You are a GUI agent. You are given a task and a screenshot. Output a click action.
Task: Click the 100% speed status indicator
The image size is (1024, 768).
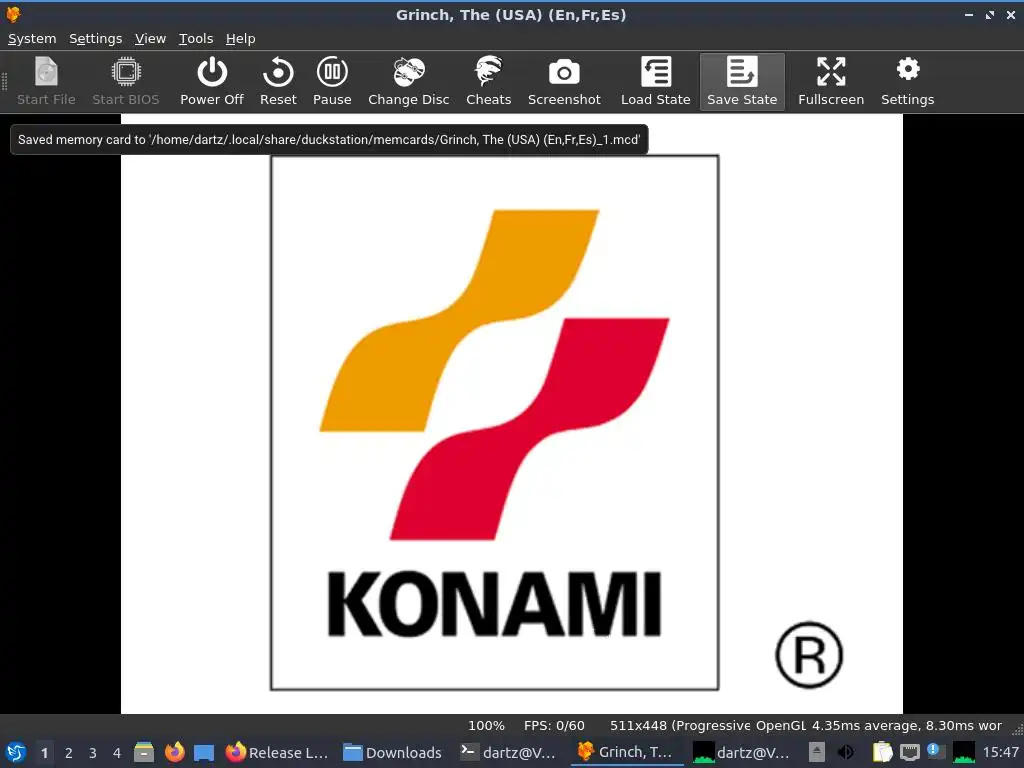click(x=486, y=726)
